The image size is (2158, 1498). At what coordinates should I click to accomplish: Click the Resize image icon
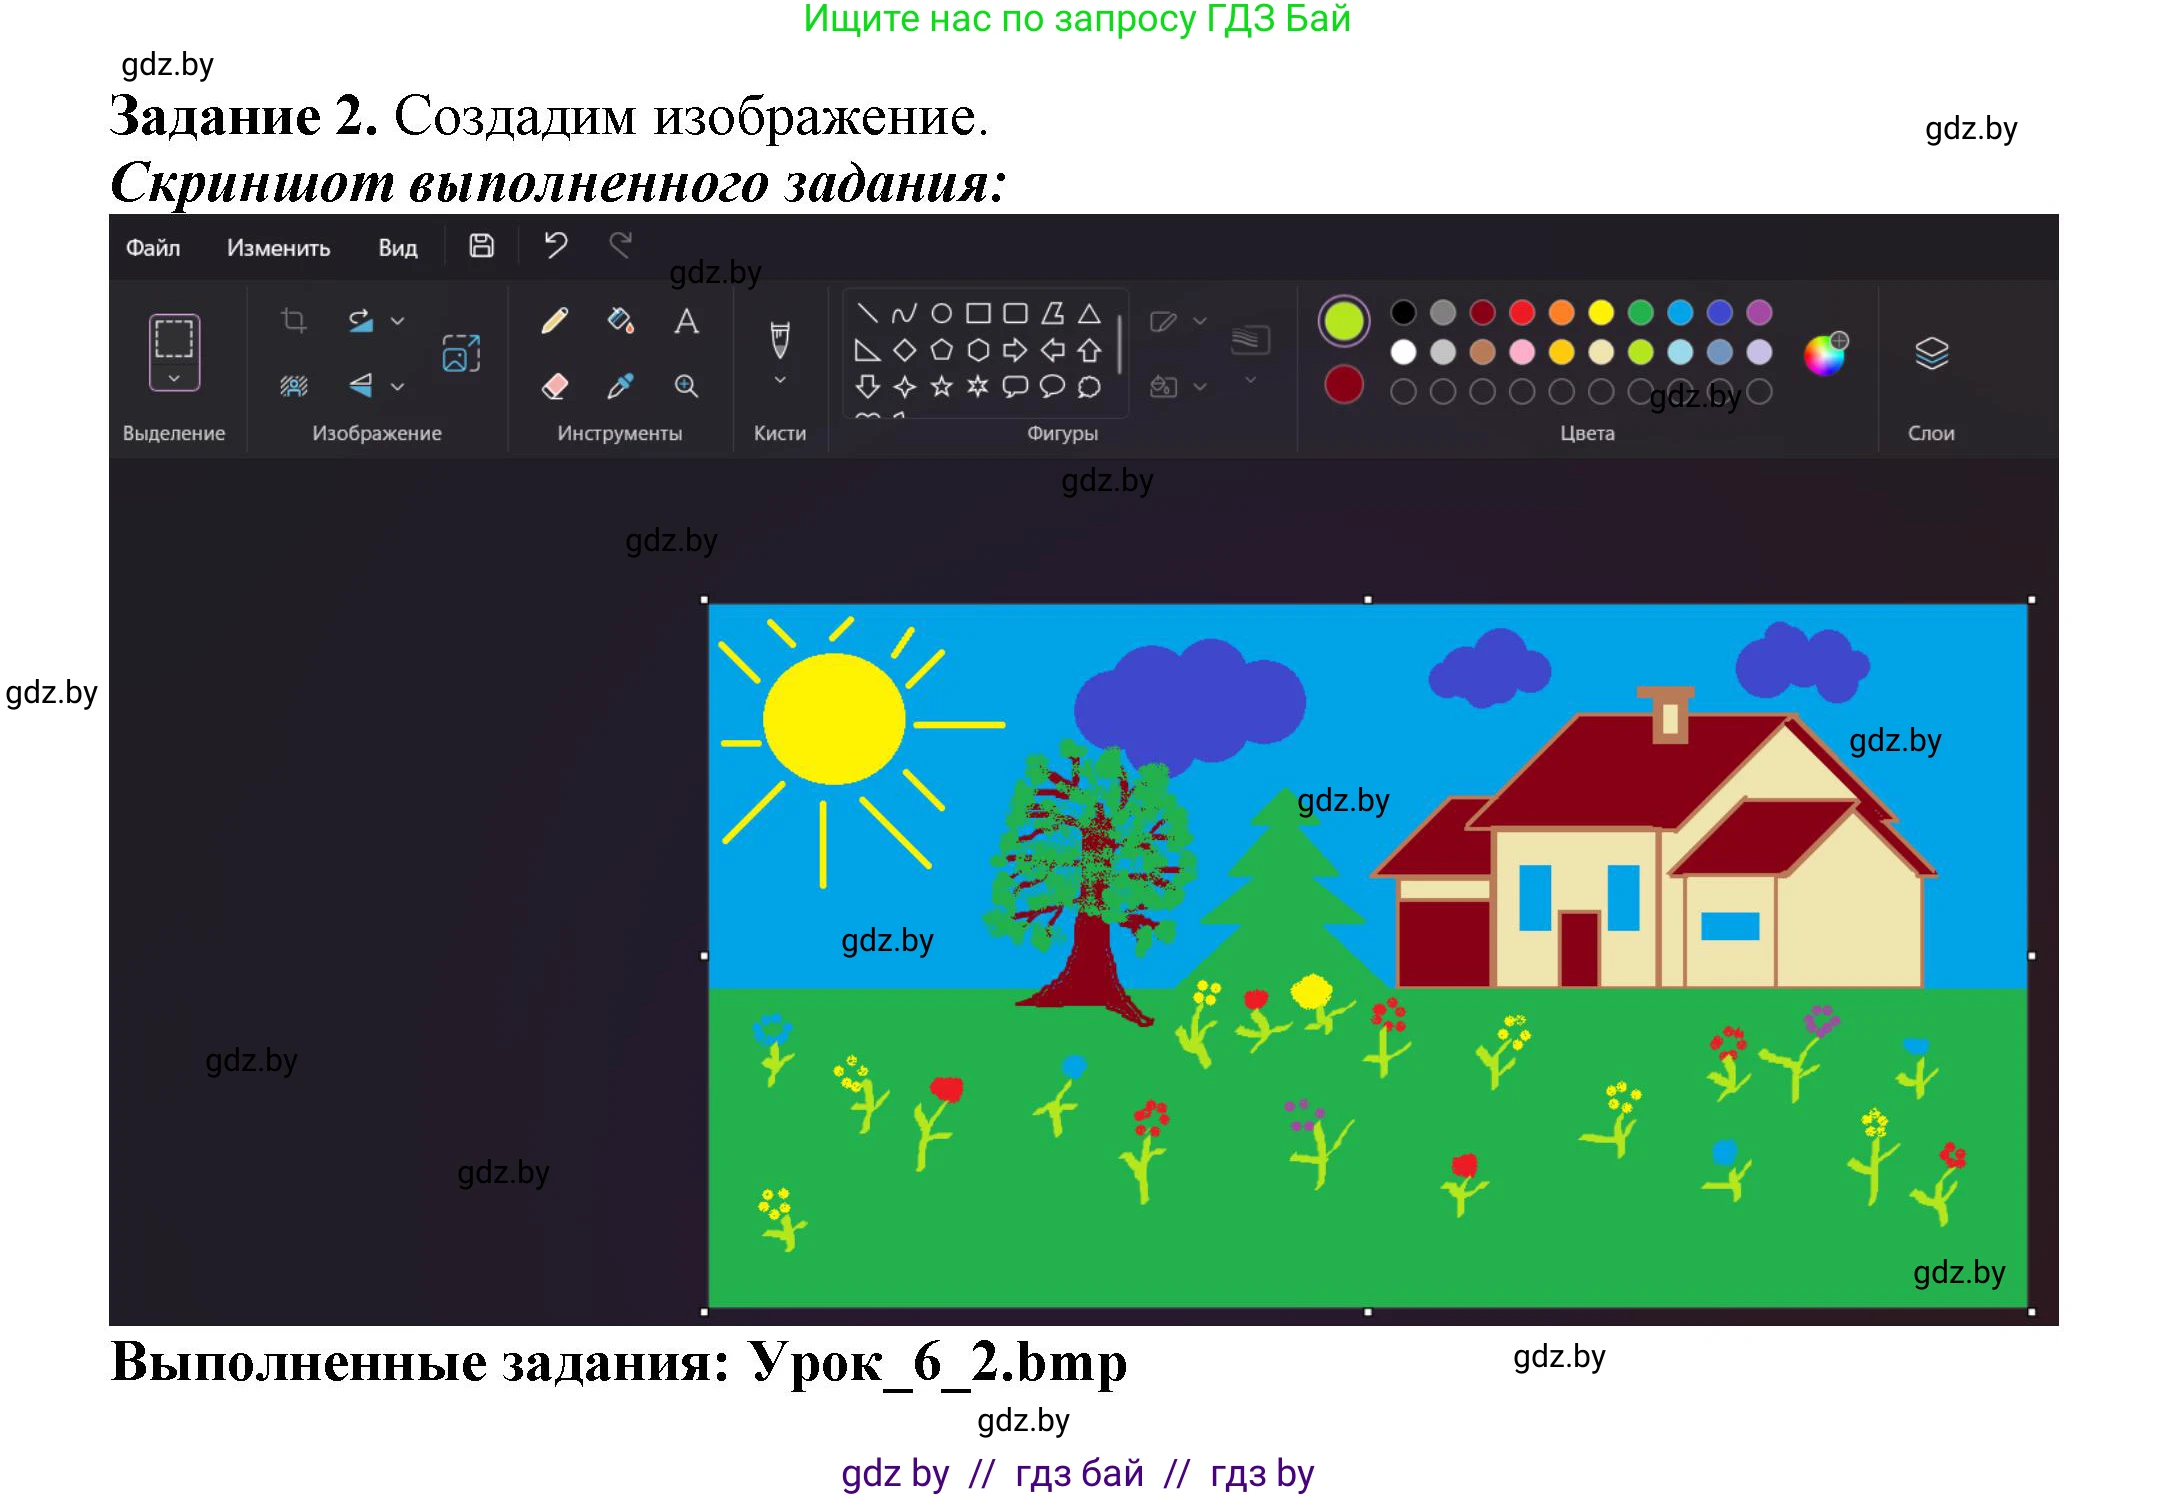461,353
